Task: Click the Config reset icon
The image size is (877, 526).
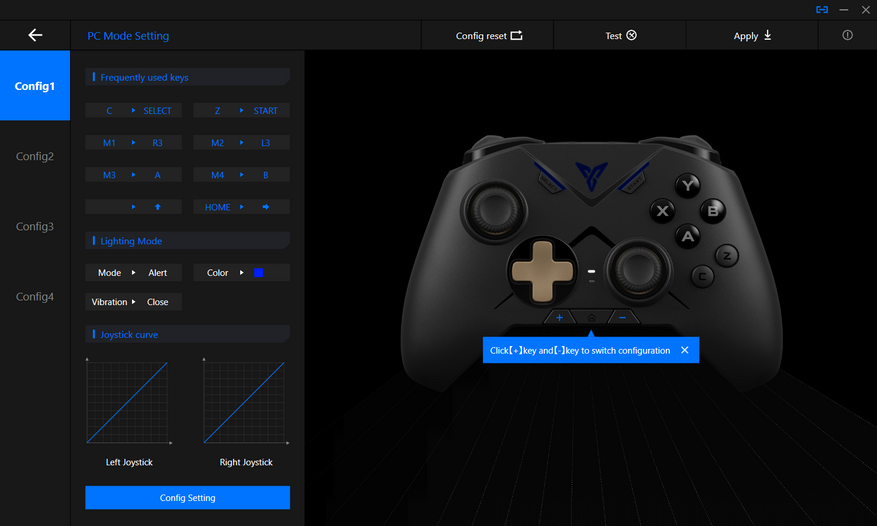Action: (x=516, y=35)
